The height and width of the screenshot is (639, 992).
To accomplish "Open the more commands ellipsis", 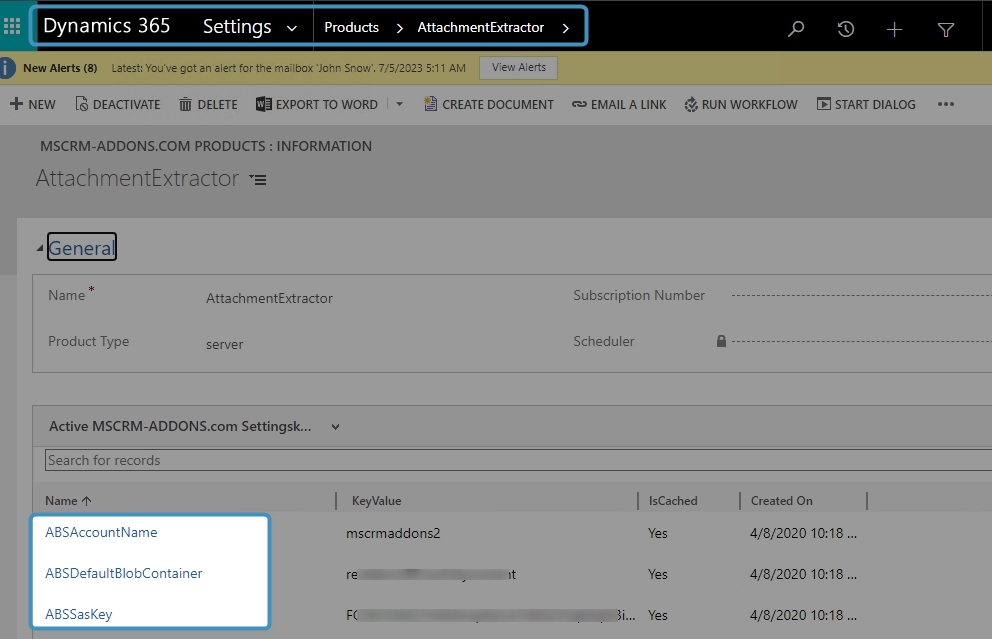I will [x=946, y=104].
